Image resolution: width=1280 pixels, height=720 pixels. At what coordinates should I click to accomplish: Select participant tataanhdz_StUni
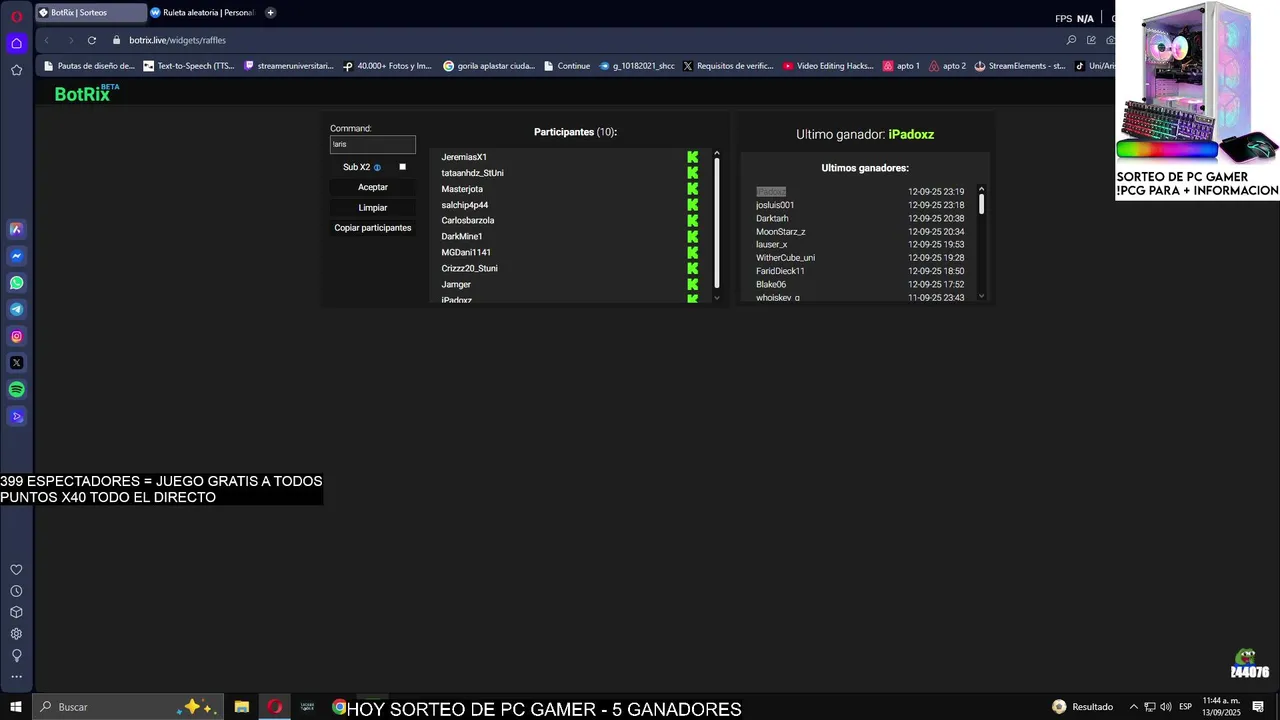472,173
